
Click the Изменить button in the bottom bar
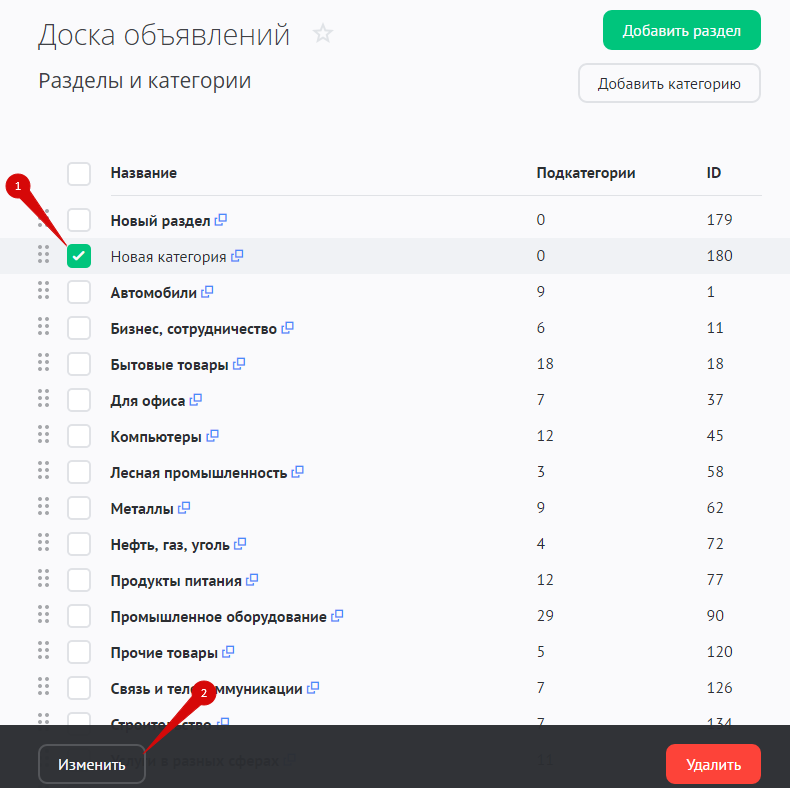click(x=92, y=765)
